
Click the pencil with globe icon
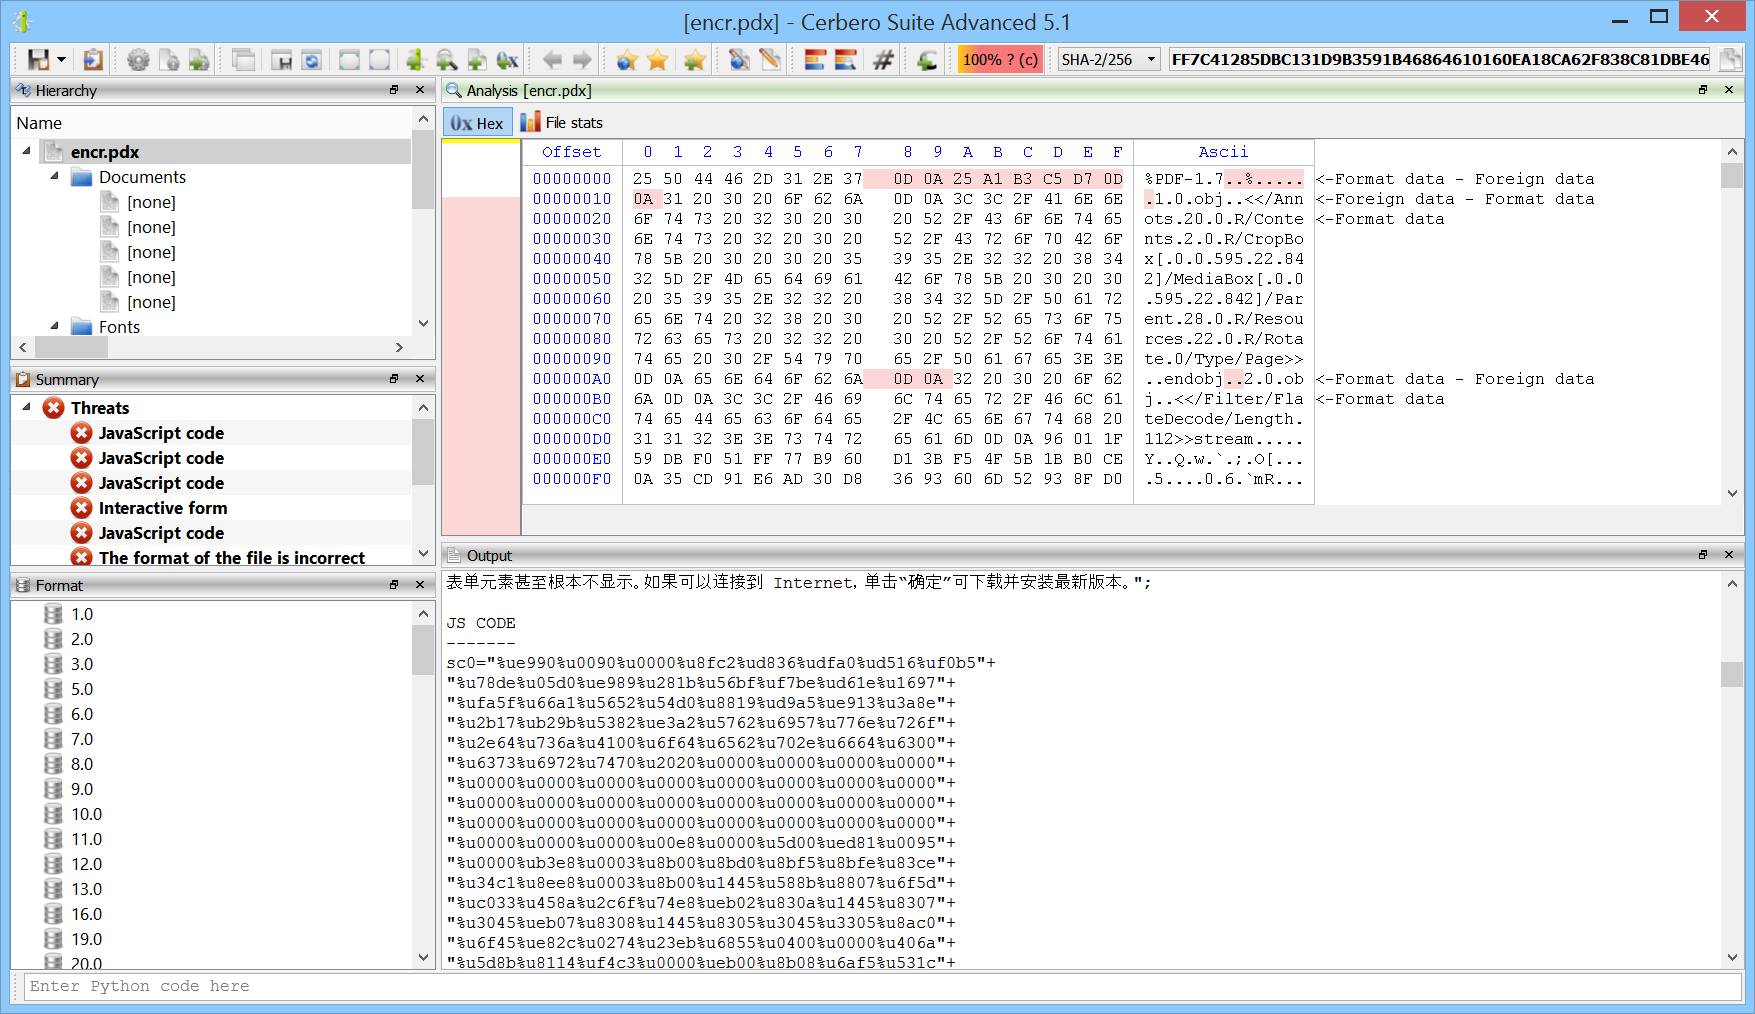click(739, 60)
